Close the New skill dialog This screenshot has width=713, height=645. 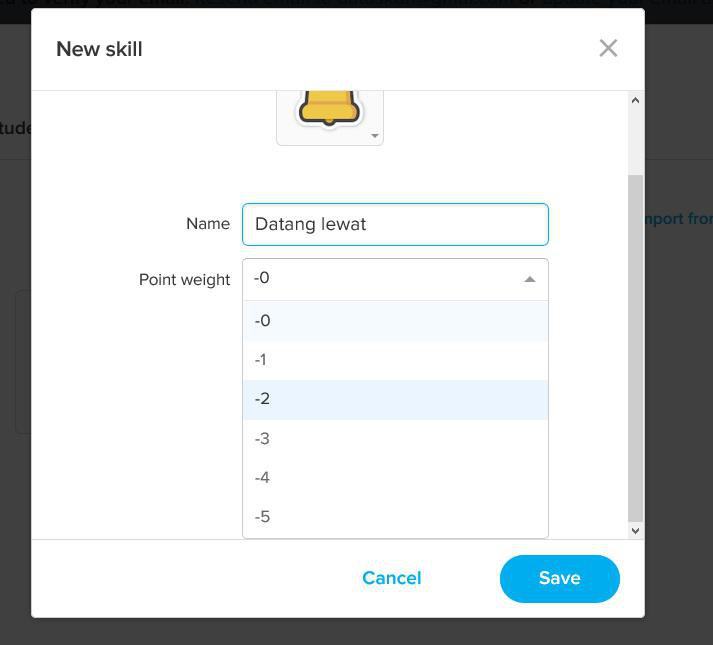coord(608,48)
